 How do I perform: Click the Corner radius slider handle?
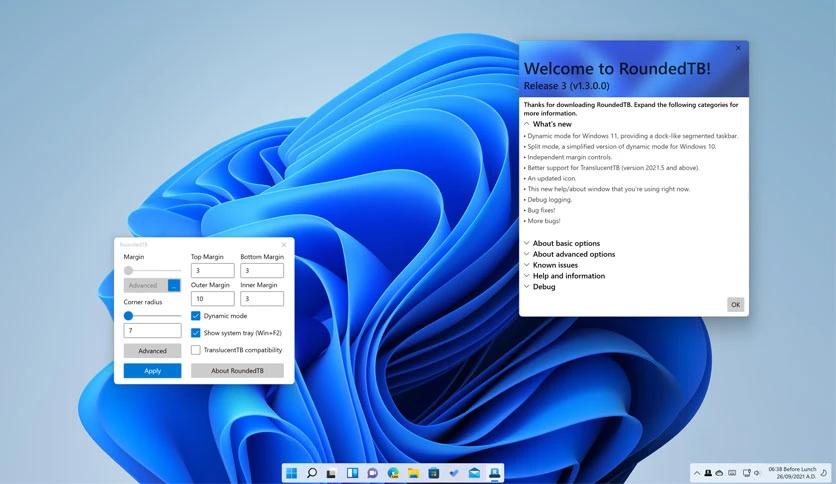tap(128, 316)
